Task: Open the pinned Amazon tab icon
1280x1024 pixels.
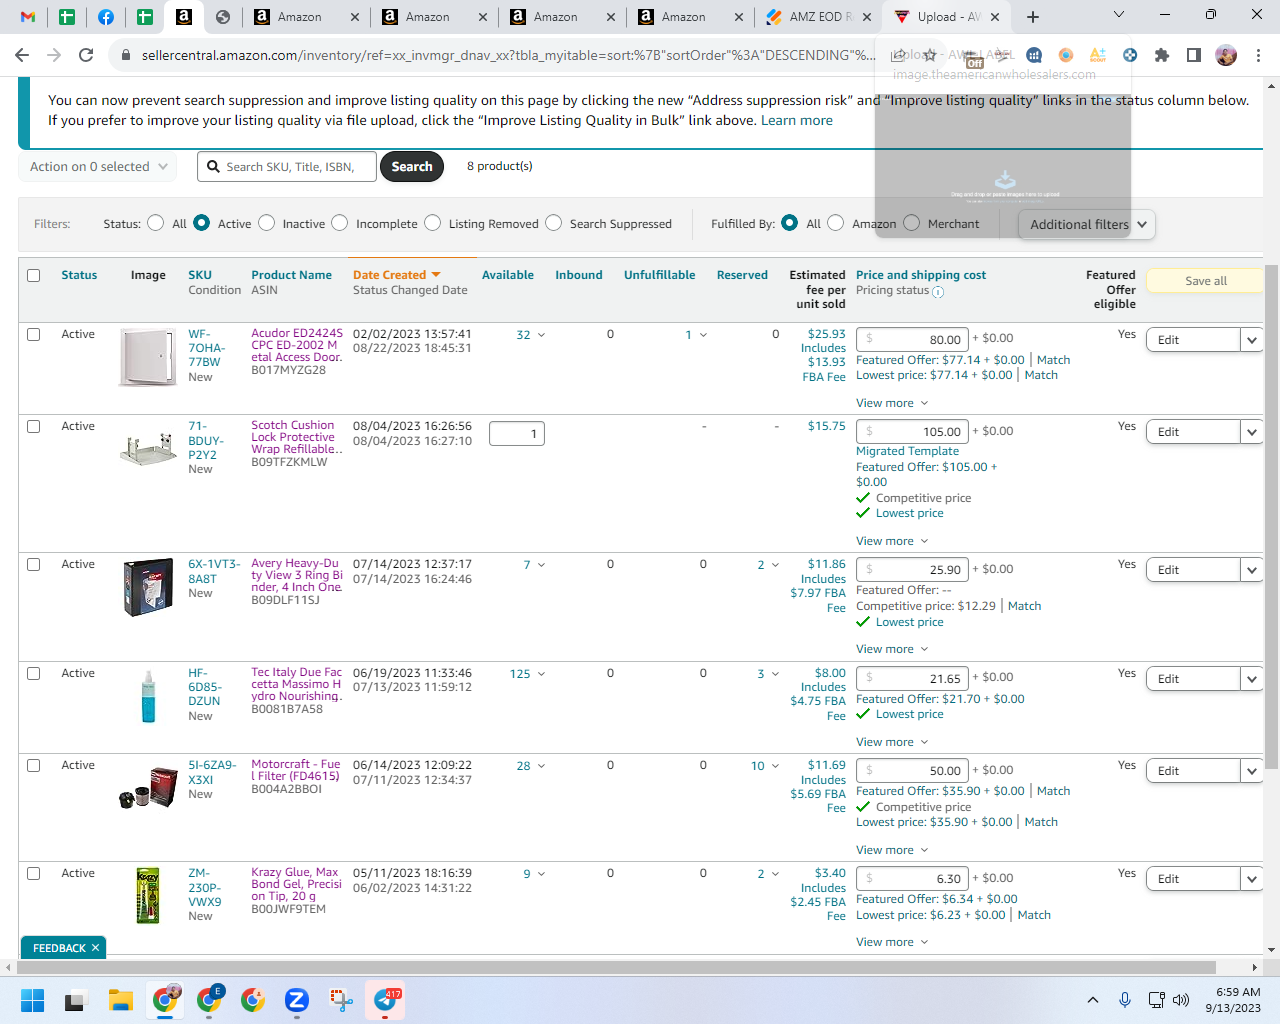Action: coord(184,17)
